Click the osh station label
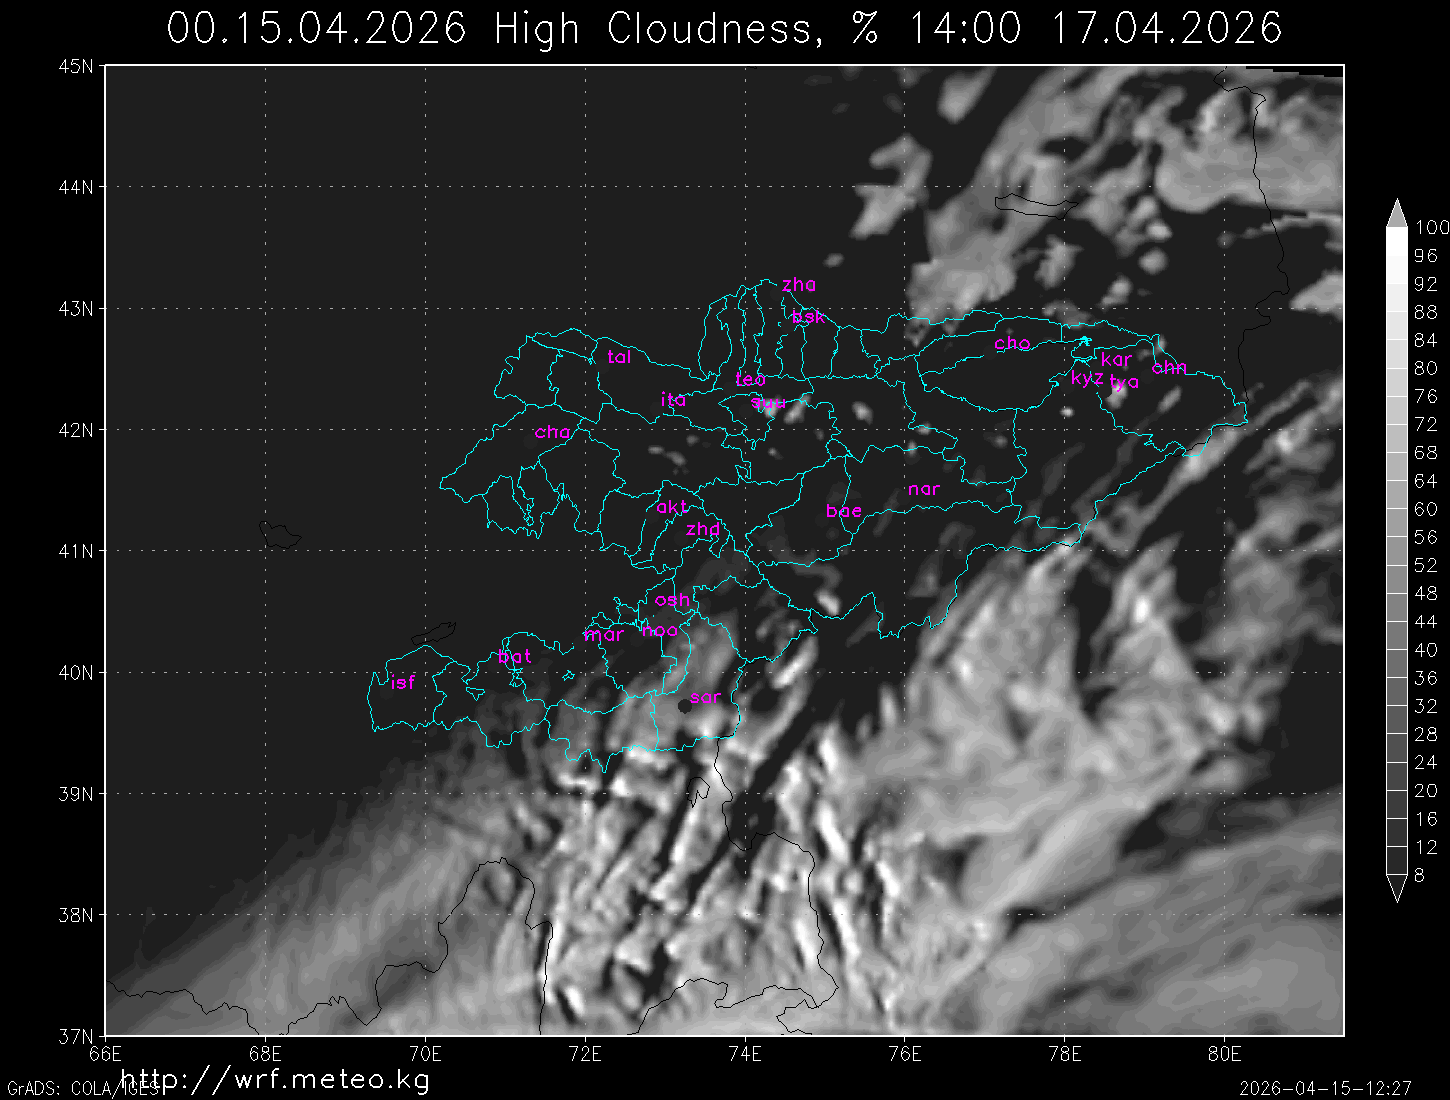 [672, 600]
